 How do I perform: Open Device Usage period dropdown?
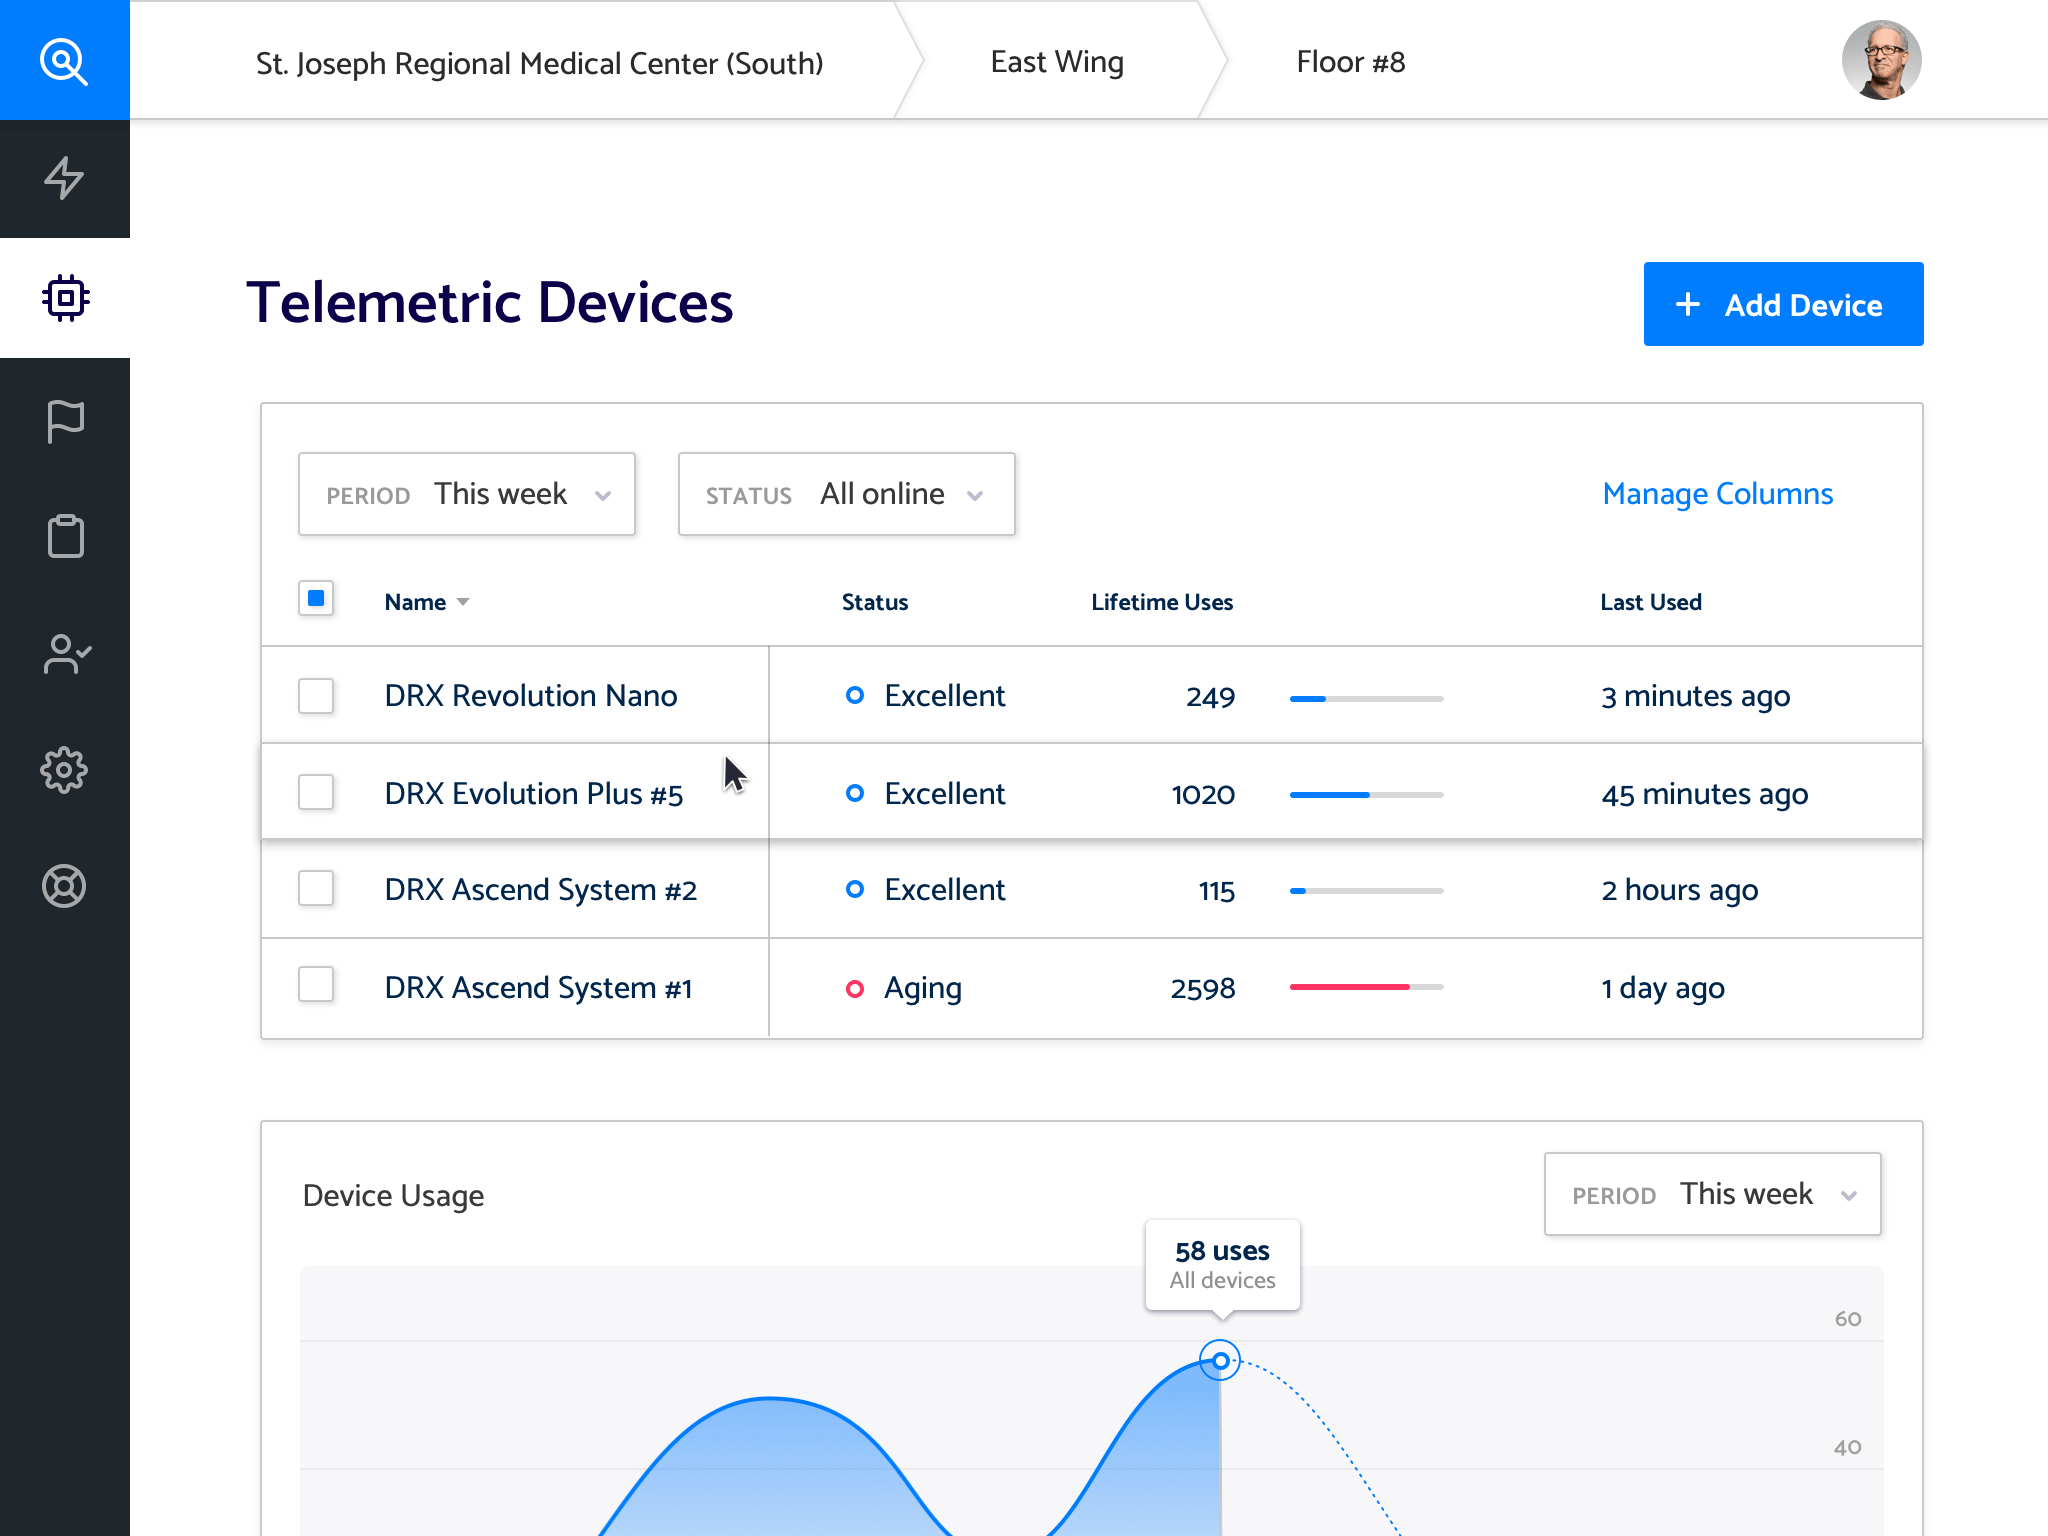(1712, 1194)
